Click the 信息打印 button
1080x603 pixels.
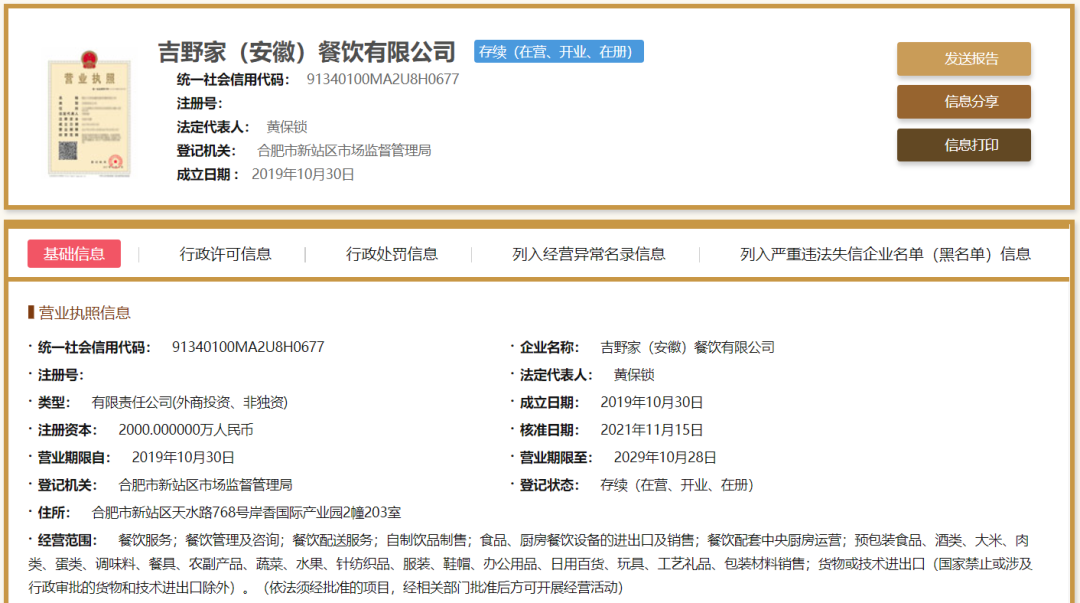(964, 145)
